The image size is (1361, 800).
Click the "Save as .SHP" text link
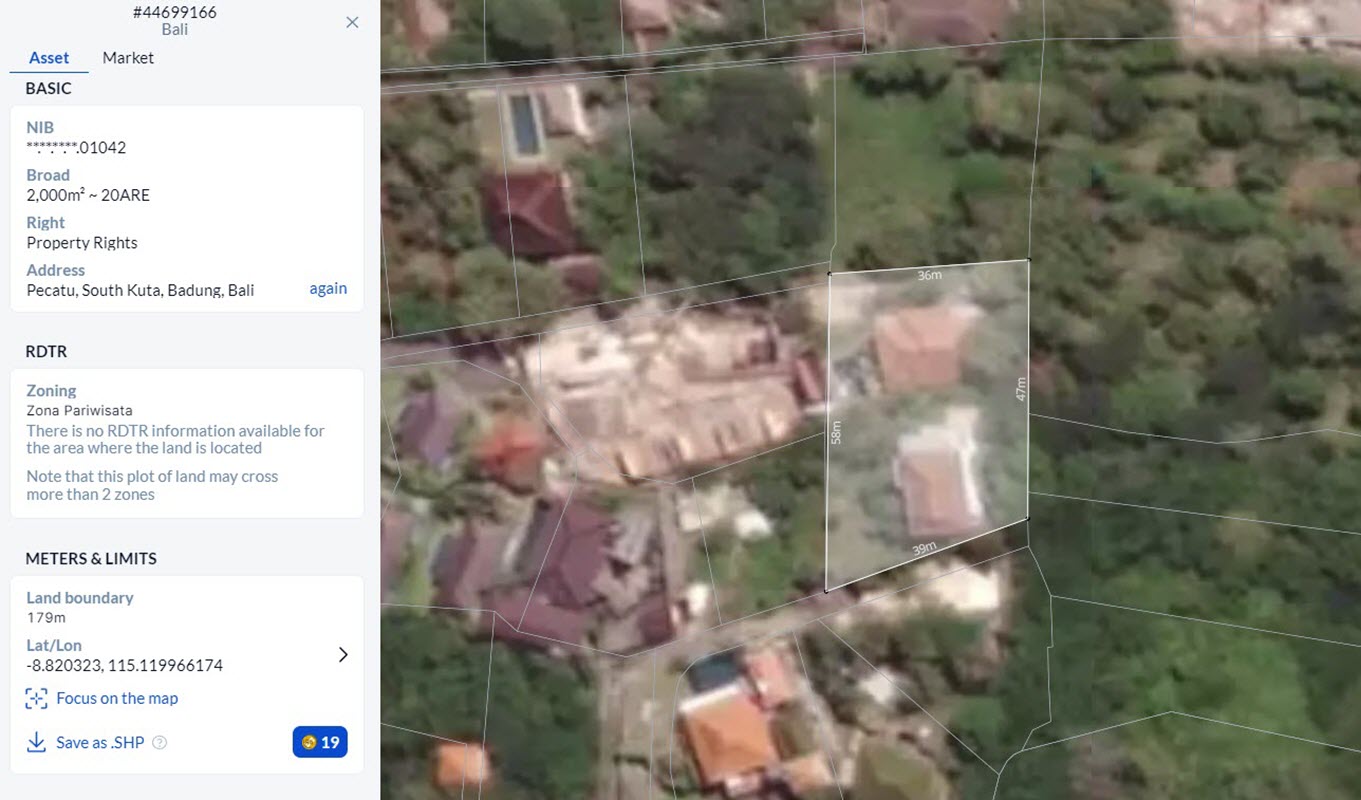100,743
